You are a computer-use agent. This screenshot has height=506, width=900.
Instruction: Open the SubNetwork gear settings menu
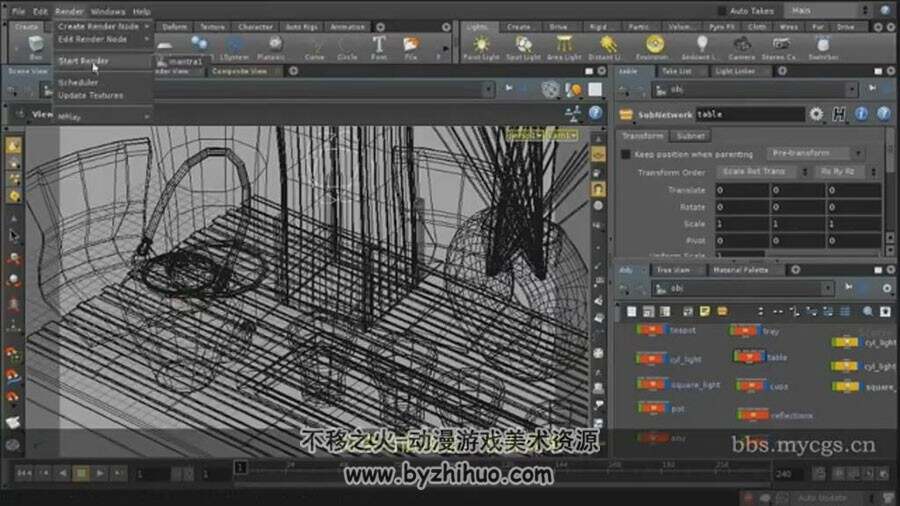point(816,114)
